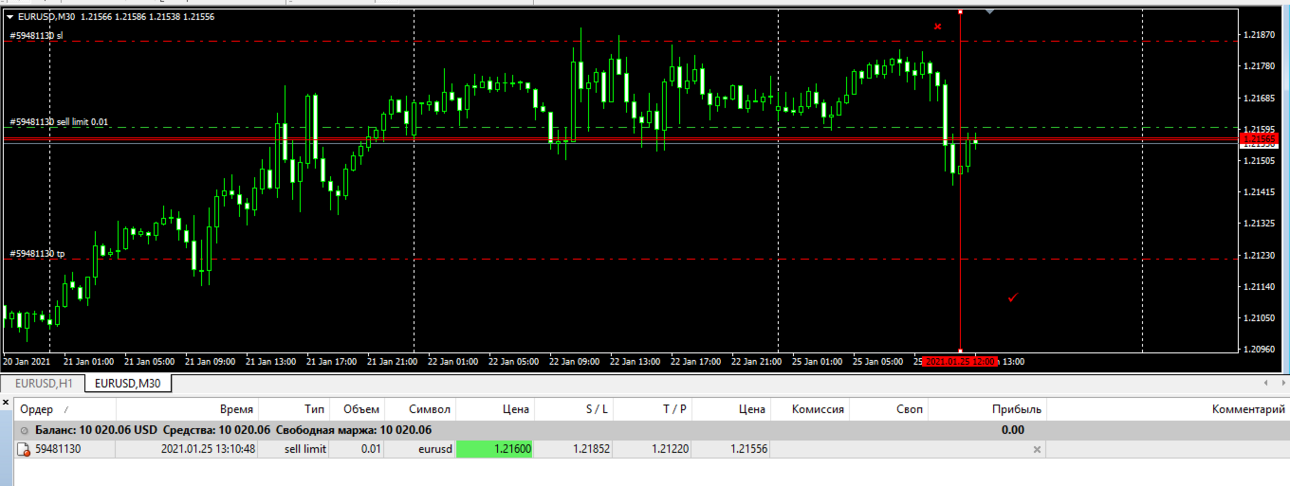Select the #59481130 tp line label on chart
The image size is (1290, 486).
(x=37, y=254)
